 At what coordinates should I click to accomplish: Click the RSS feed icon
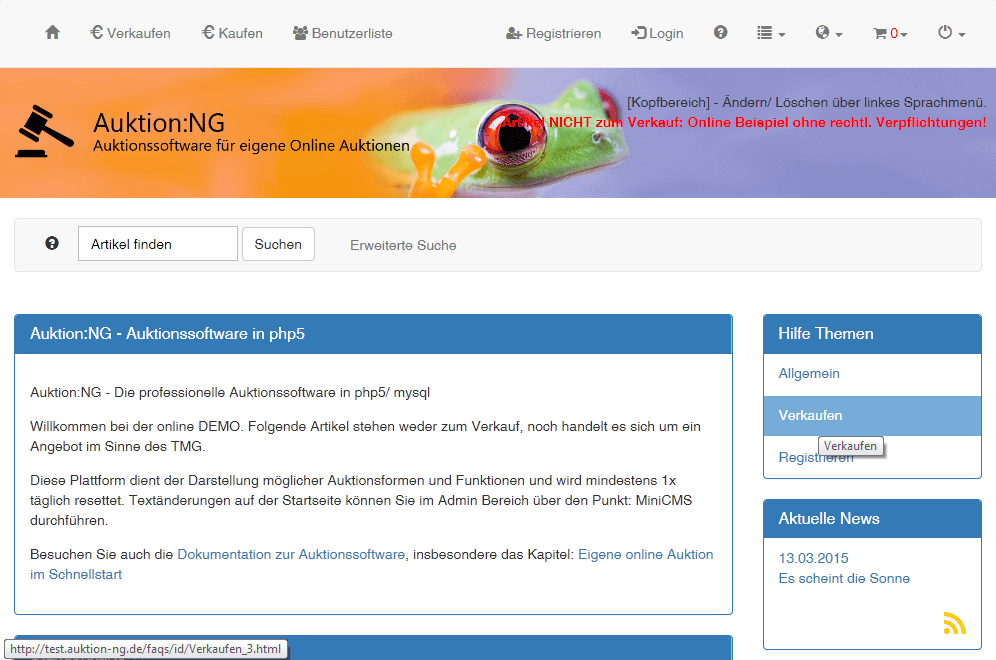954,623
